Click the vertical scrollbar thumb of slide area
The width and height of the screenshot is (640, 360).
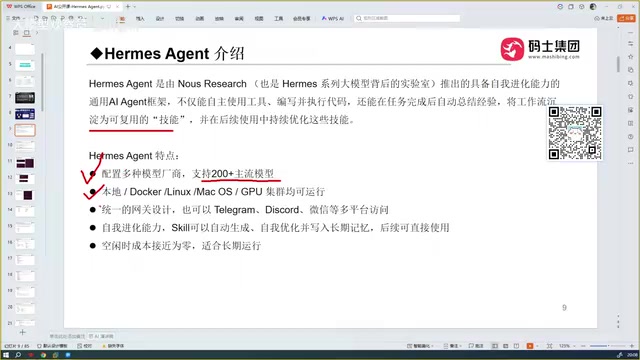pos(618,64)
